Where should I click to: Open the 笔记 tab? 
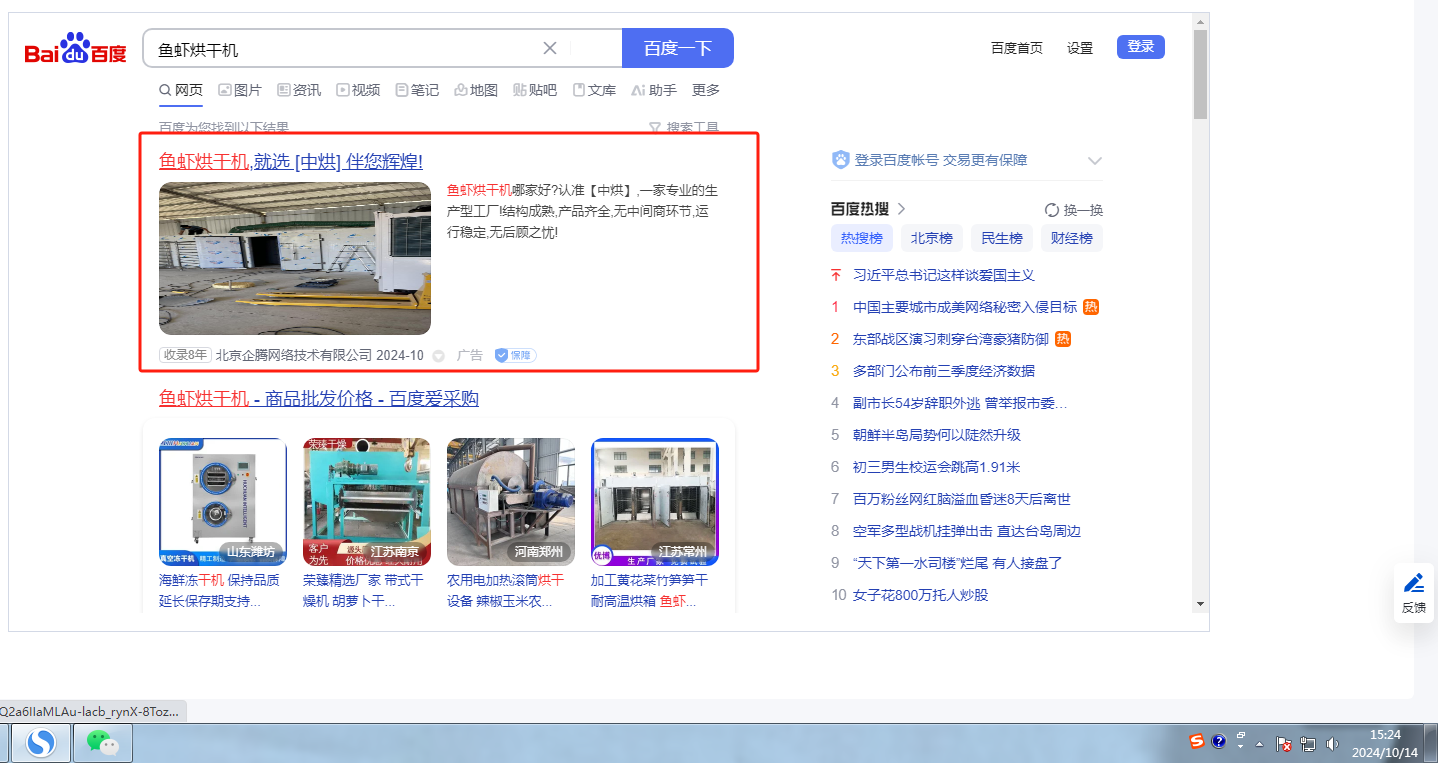(417, 90)
